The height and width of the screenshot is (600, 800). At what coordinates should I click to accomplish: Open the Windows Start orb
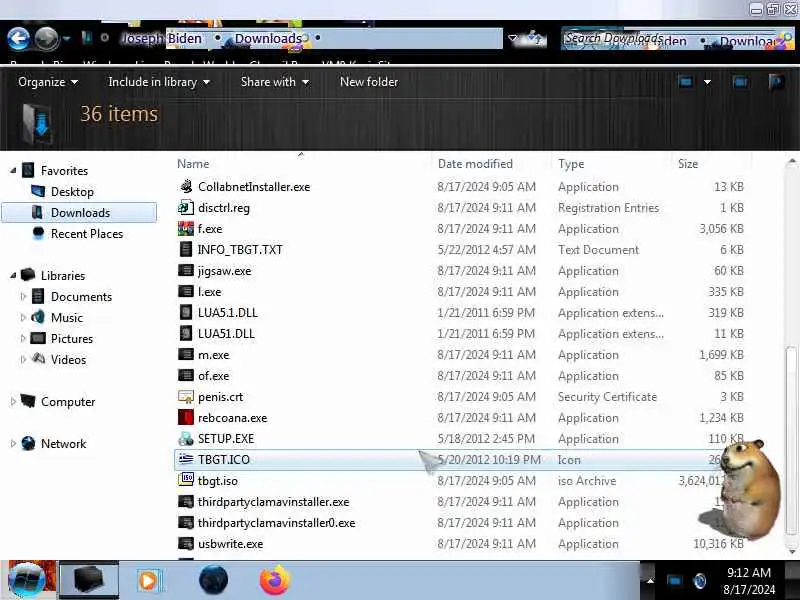[27, 580]
